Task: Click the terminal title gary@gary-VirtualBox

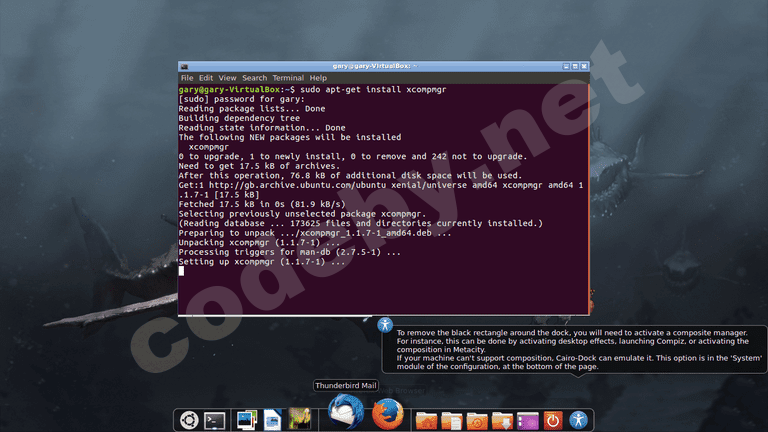Action: pos(375,66)
